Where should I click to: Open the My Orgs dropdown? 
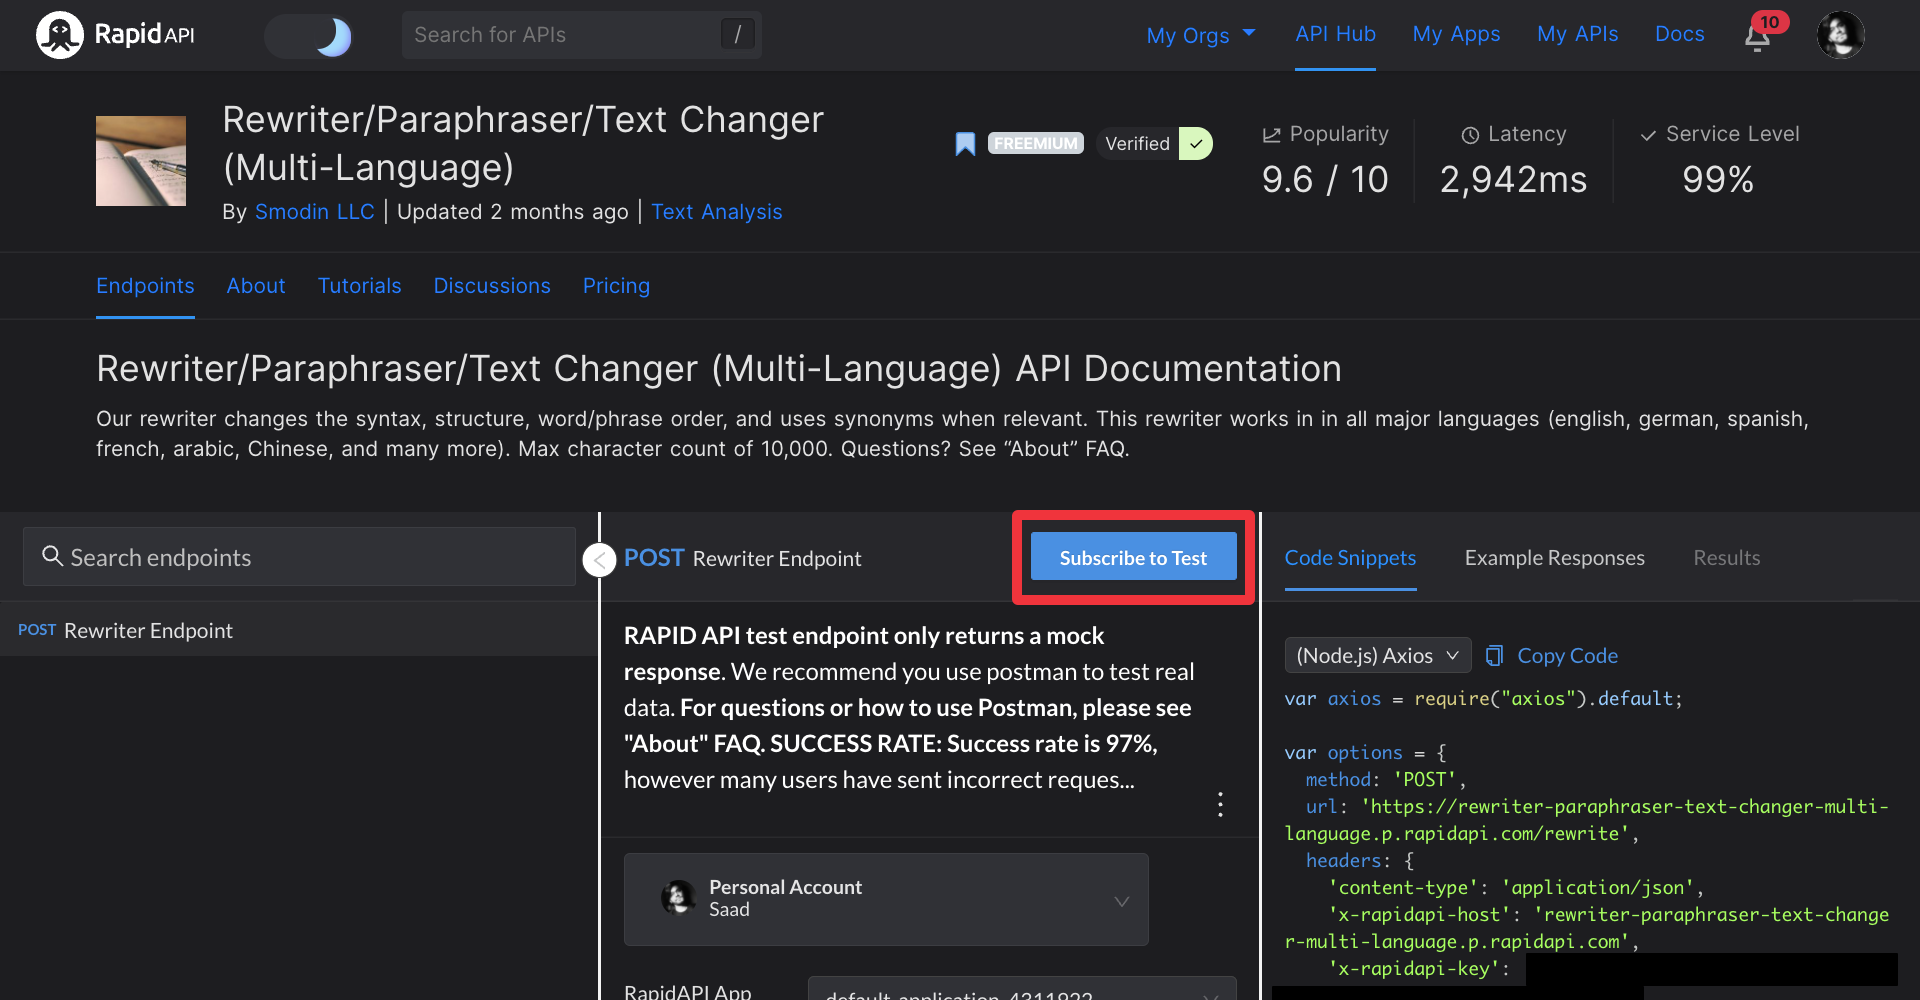(x=1201, y=35)
